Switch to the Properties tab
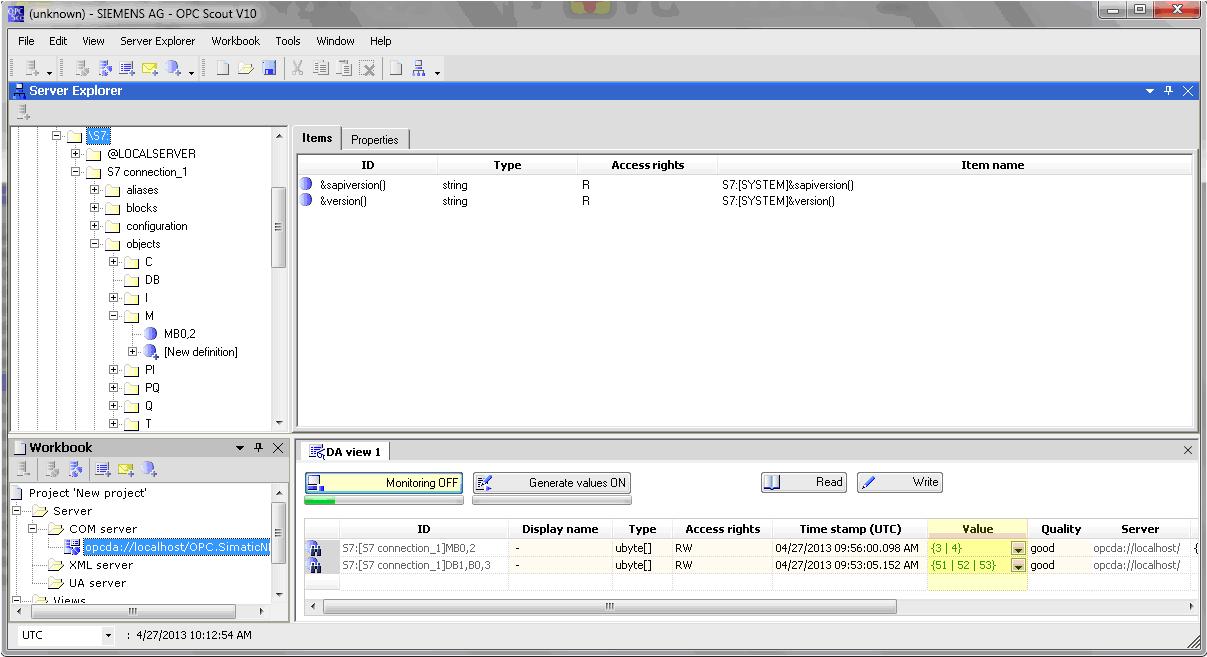Screen dimensions: 1207x657 click(x=375, y=140)
